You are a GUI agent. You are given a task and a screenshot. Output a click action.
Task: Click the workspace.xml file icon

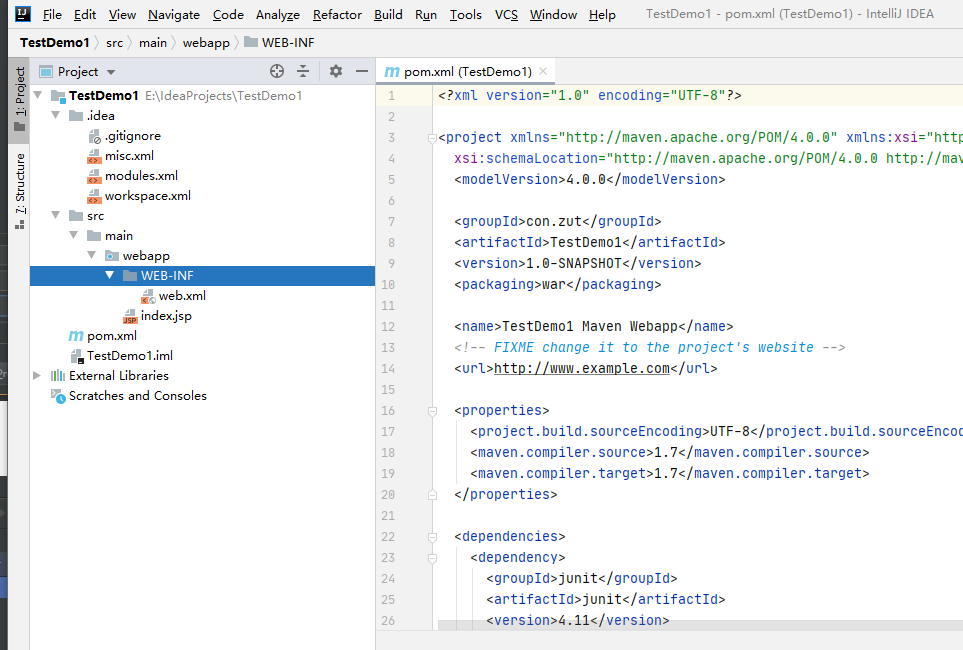[94, 197]
